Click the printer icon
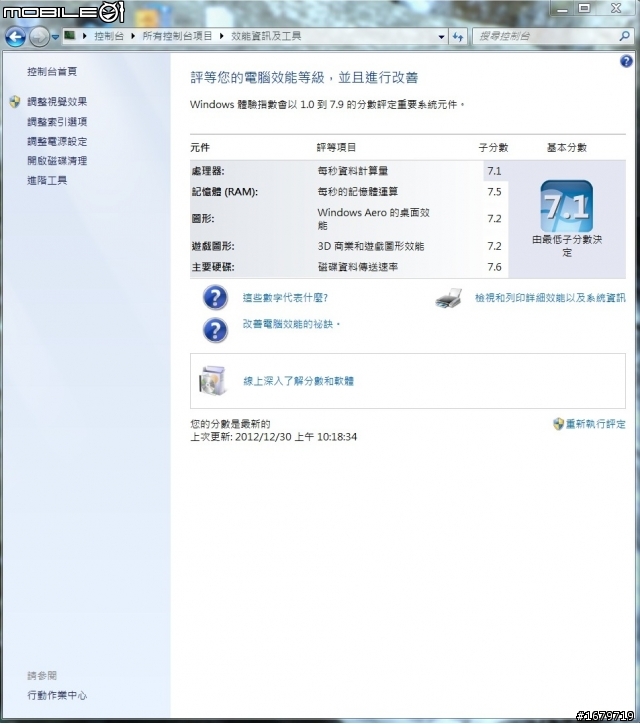Screen dimensions: 640x724 pyautogui.click(x=449, y=298)
